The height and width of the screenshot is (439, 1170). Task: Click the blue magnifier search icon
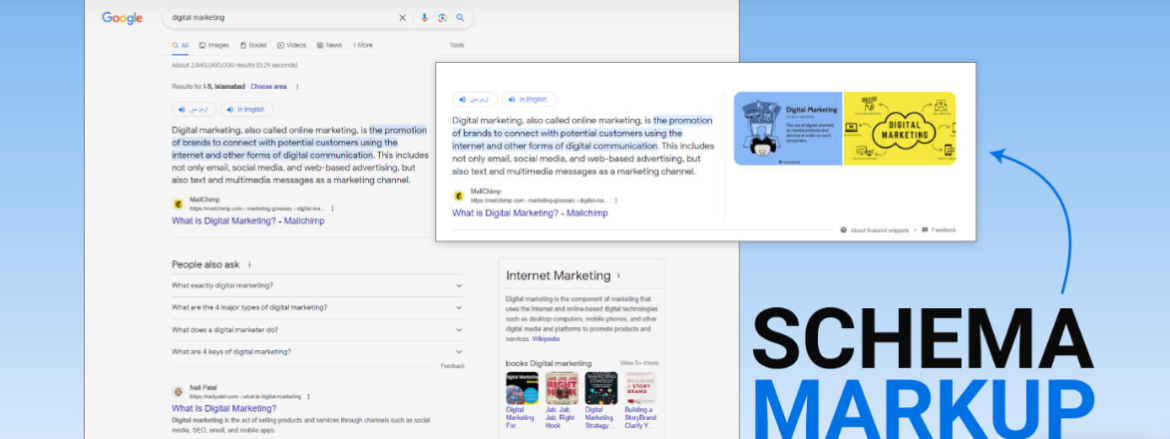[x=460, y=18]
